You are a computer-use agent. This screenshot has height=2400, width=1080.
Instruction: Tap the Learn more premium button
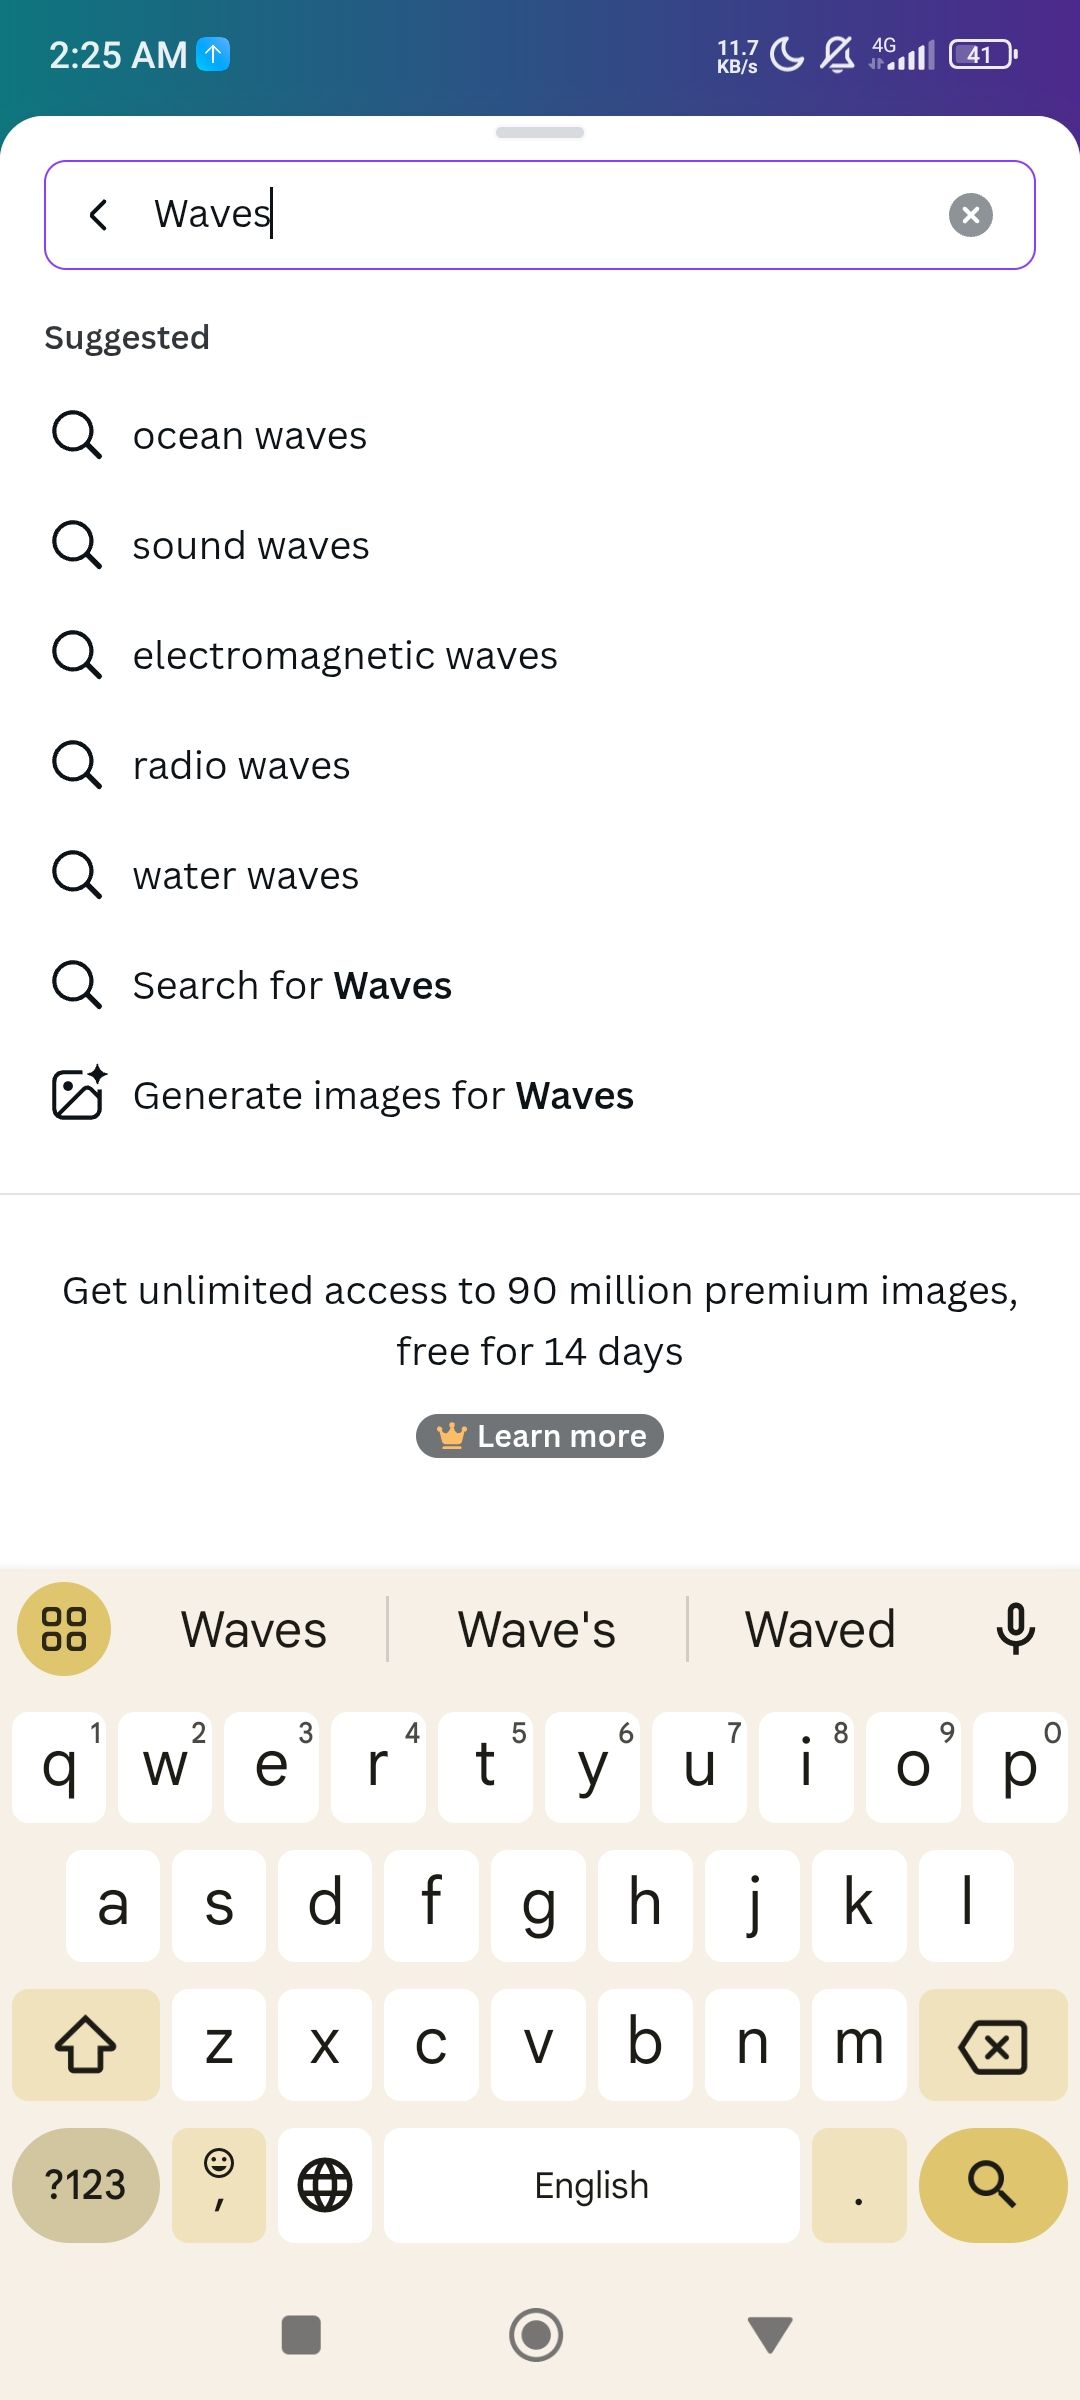click(x=540, y=1436)
